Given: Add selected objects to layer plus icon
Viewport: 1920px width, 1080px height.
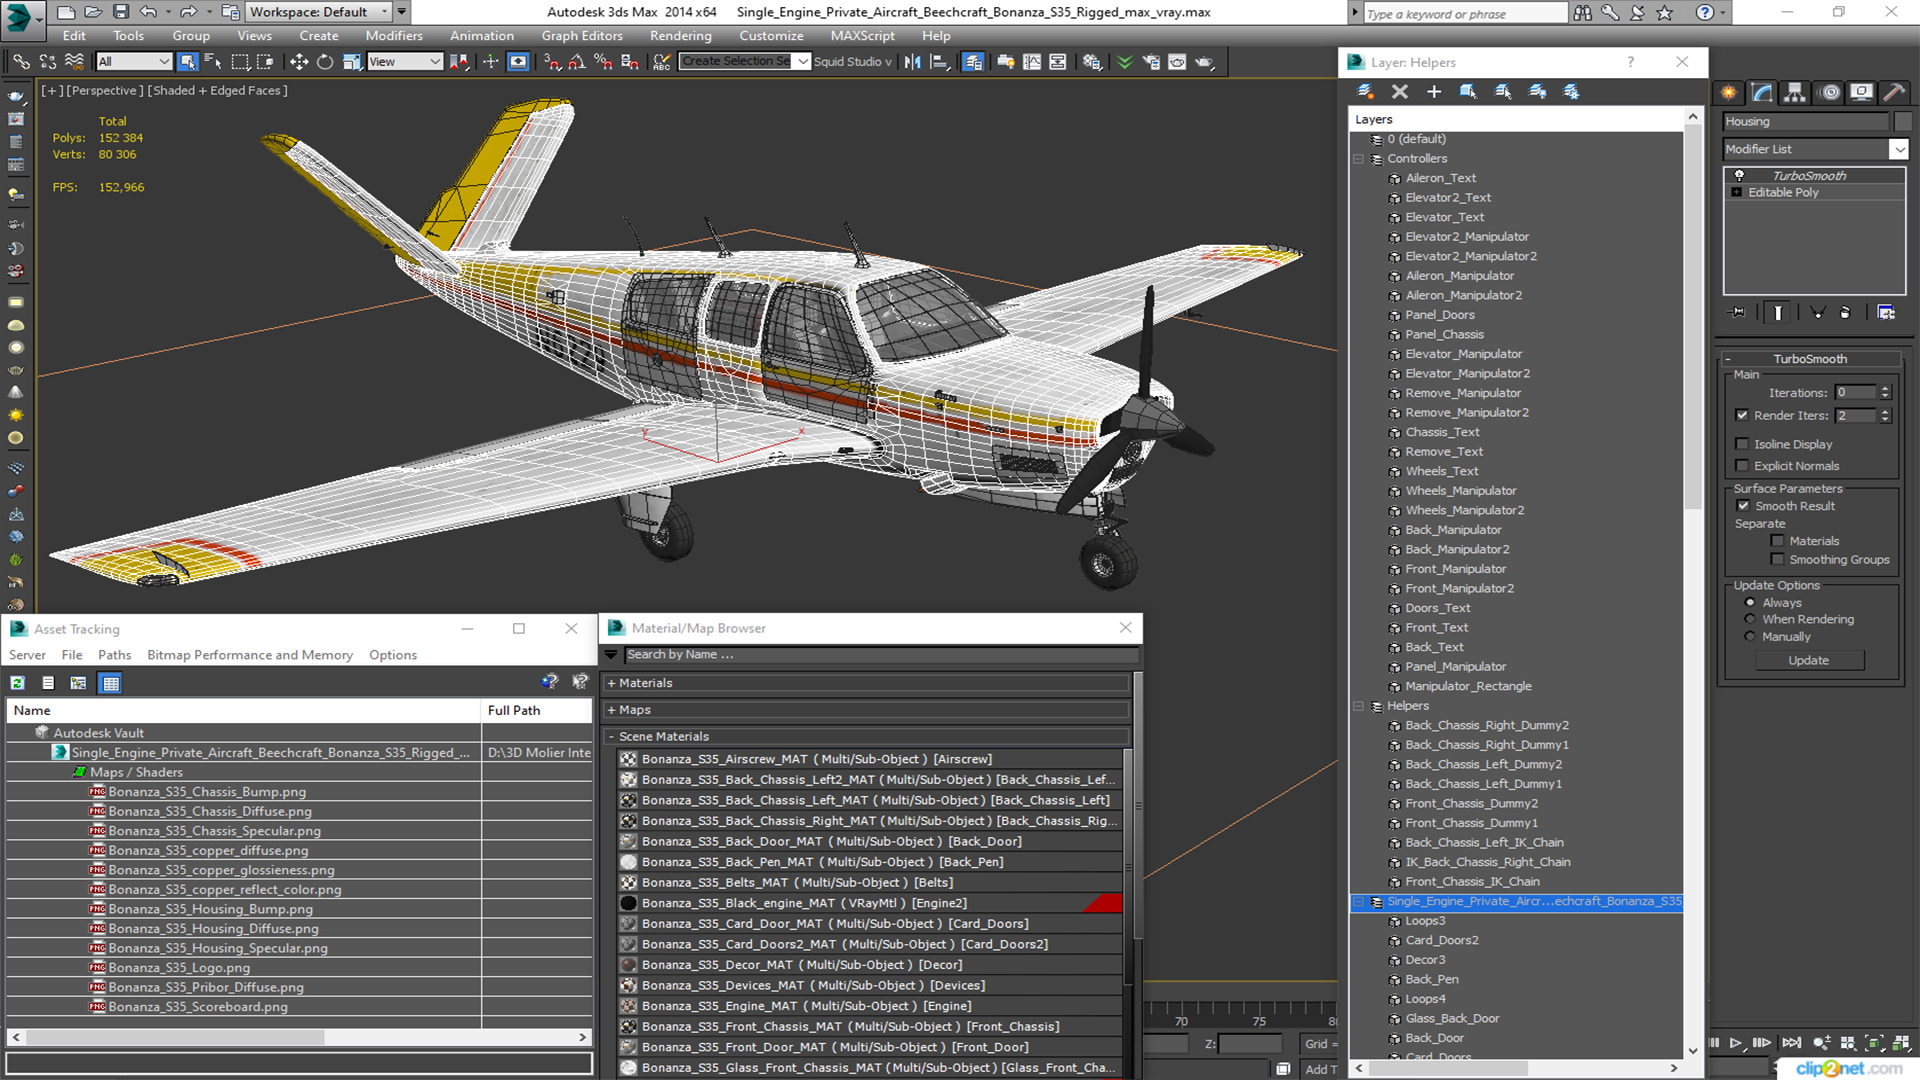Looking at the screenshot, I should (1434, 91).
